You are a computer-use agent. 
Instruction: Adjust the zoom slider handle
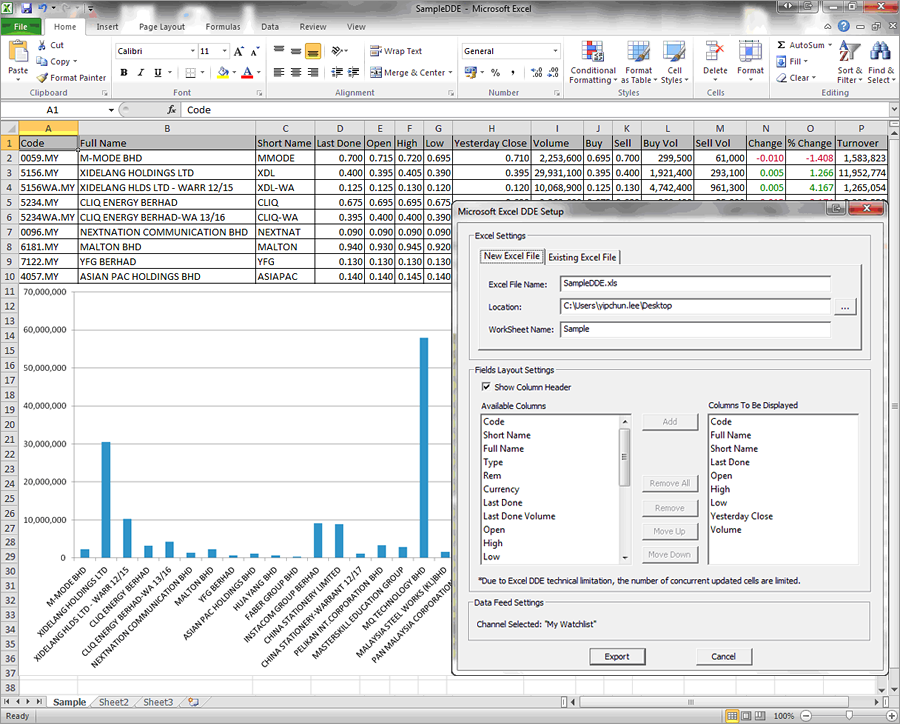click(x=849, y=715)
